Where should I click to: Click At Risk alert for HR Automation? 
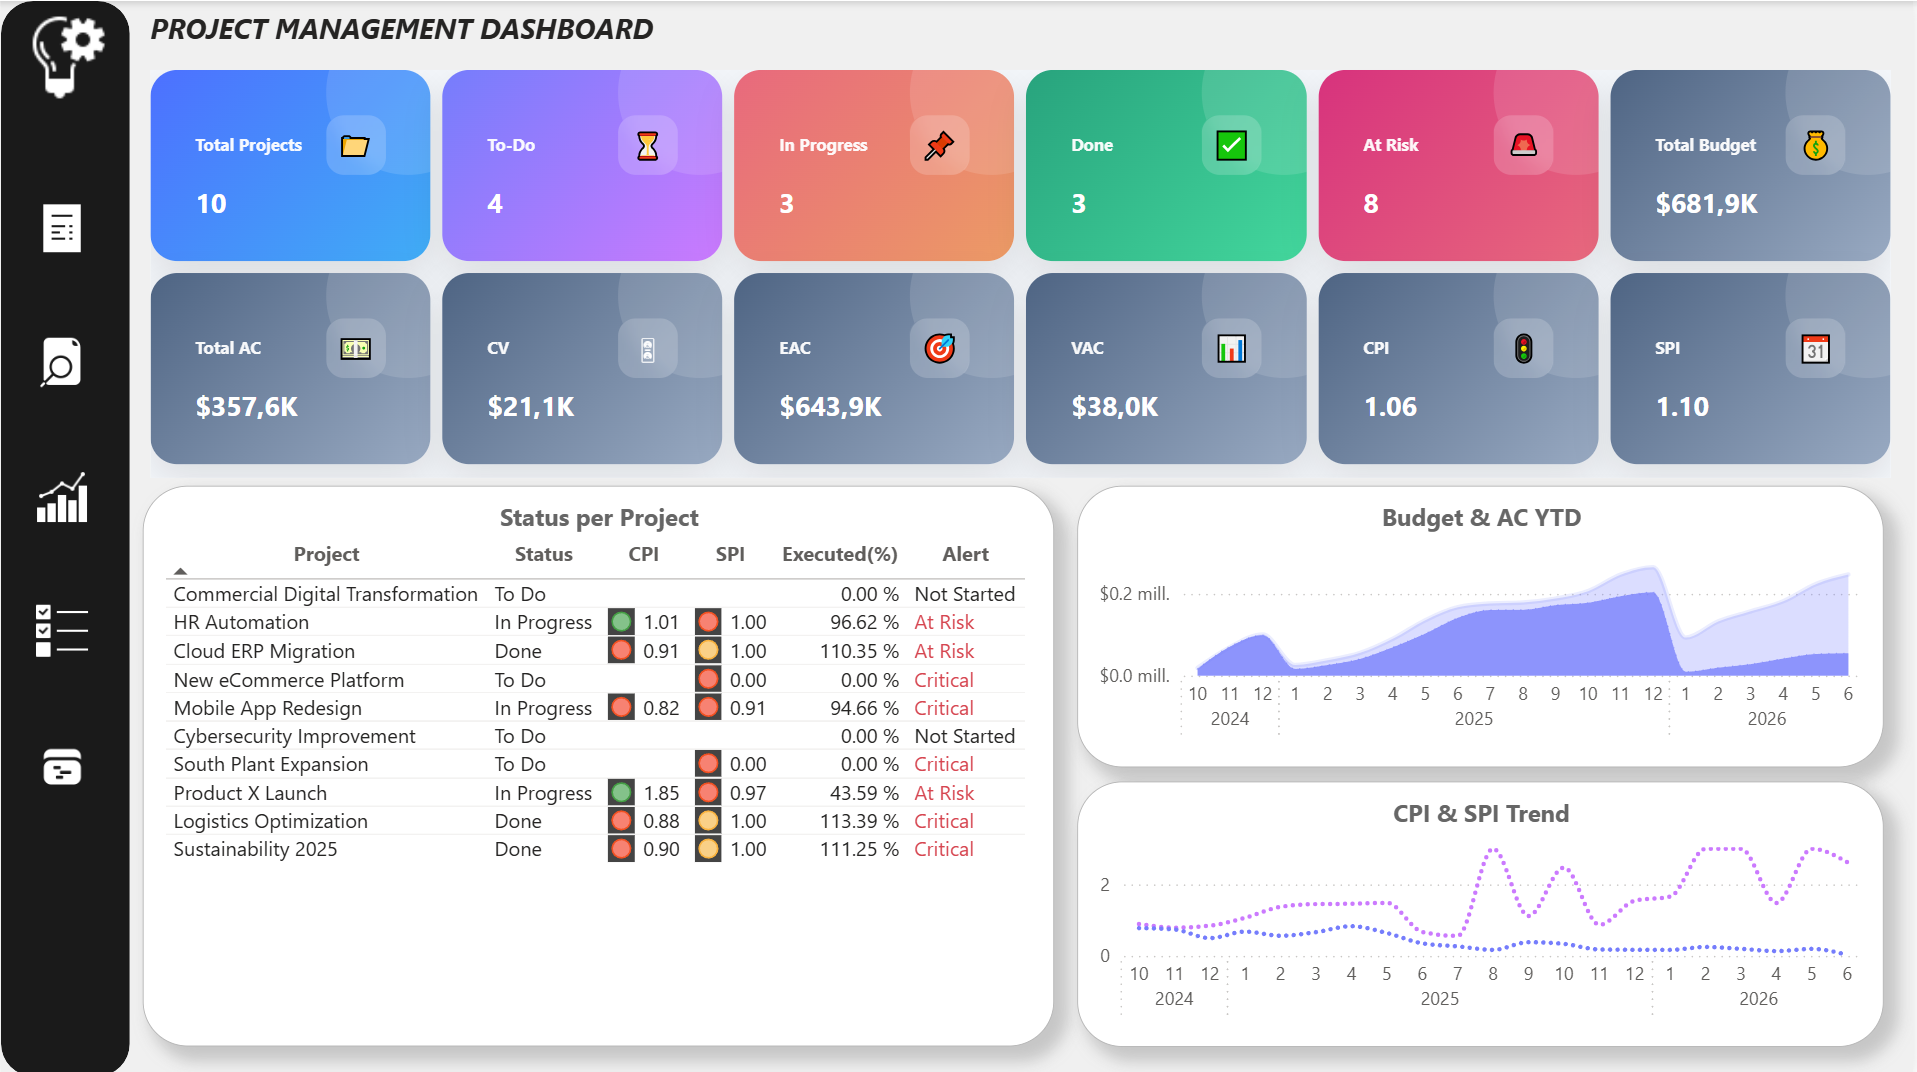pos(944,622)
